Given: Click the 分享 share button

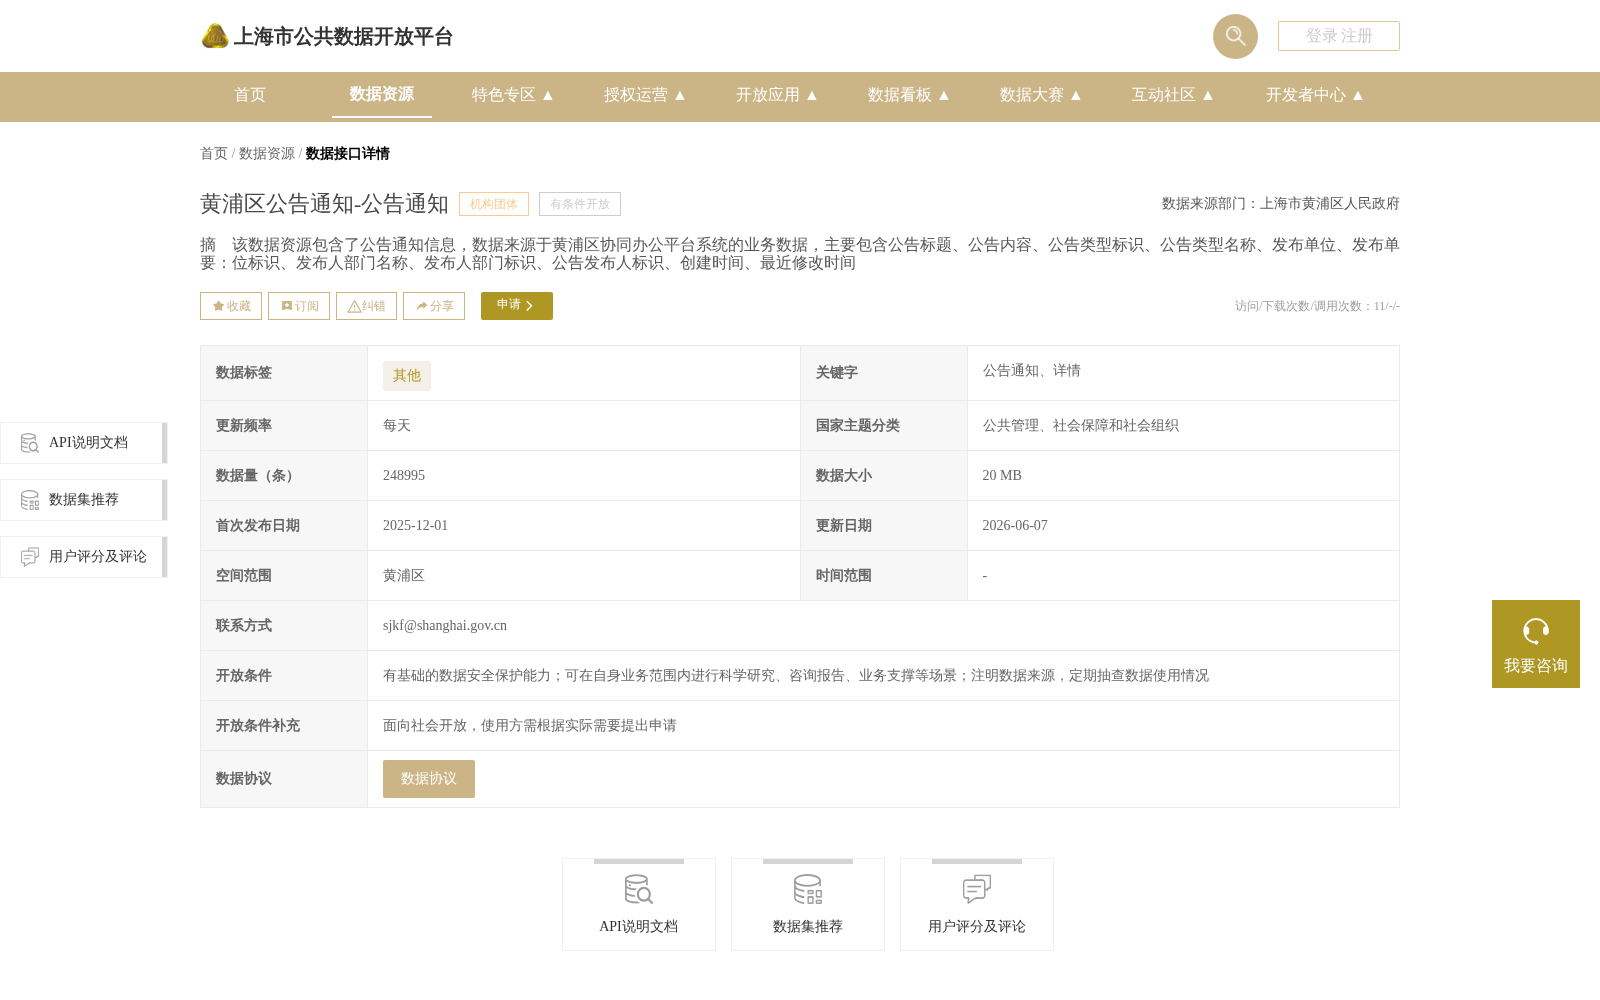Looking at the screenshot, I should click(x=434, y=306).
